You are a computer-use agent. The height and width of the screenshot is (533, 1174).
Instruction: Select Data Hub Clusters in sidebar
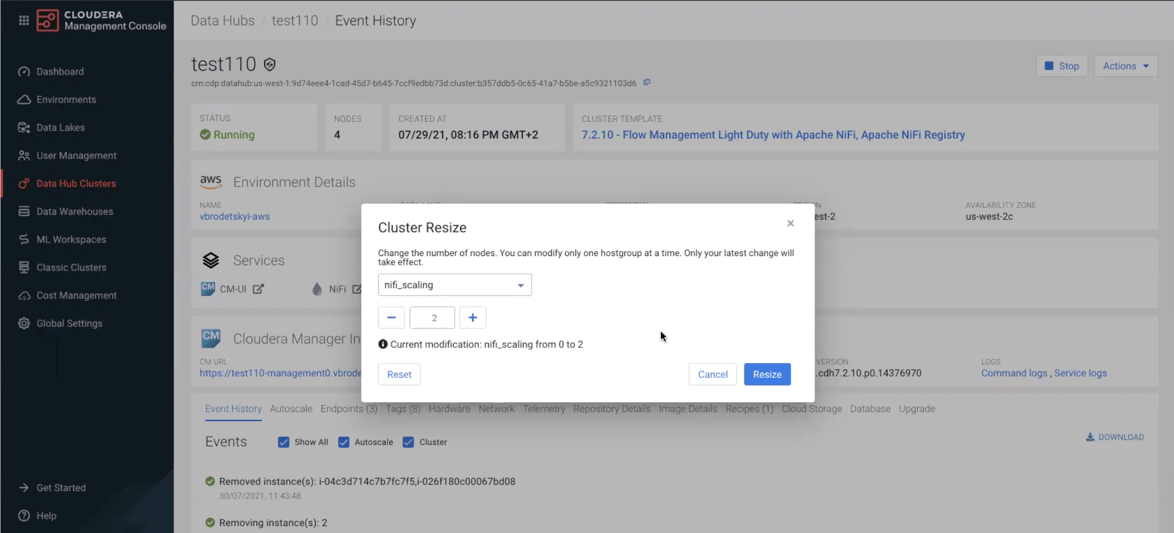point(76,183)
